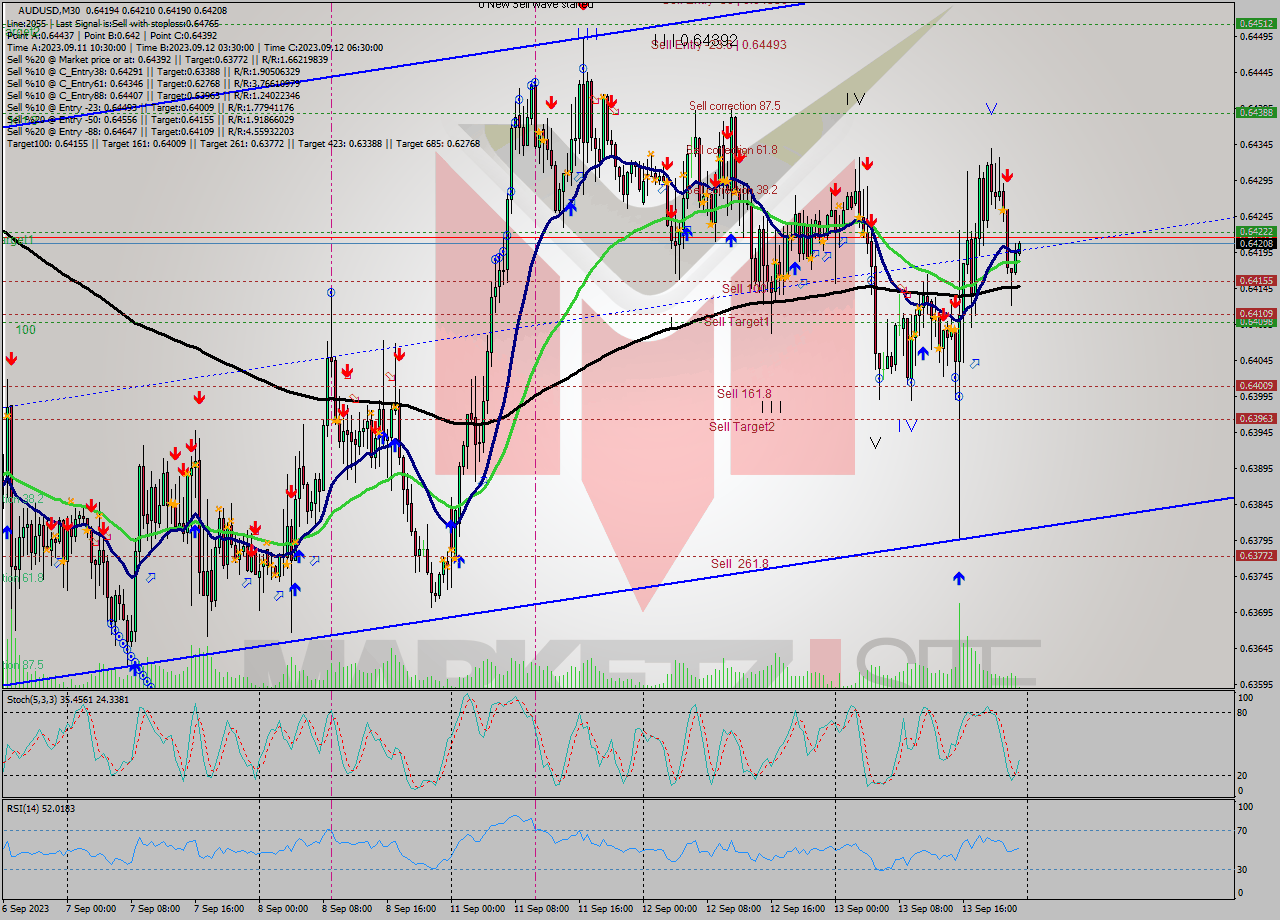The image size is (1280, 920).
Task: Click the 0.63895 price axis value
Action: [x=1256, y=469]
